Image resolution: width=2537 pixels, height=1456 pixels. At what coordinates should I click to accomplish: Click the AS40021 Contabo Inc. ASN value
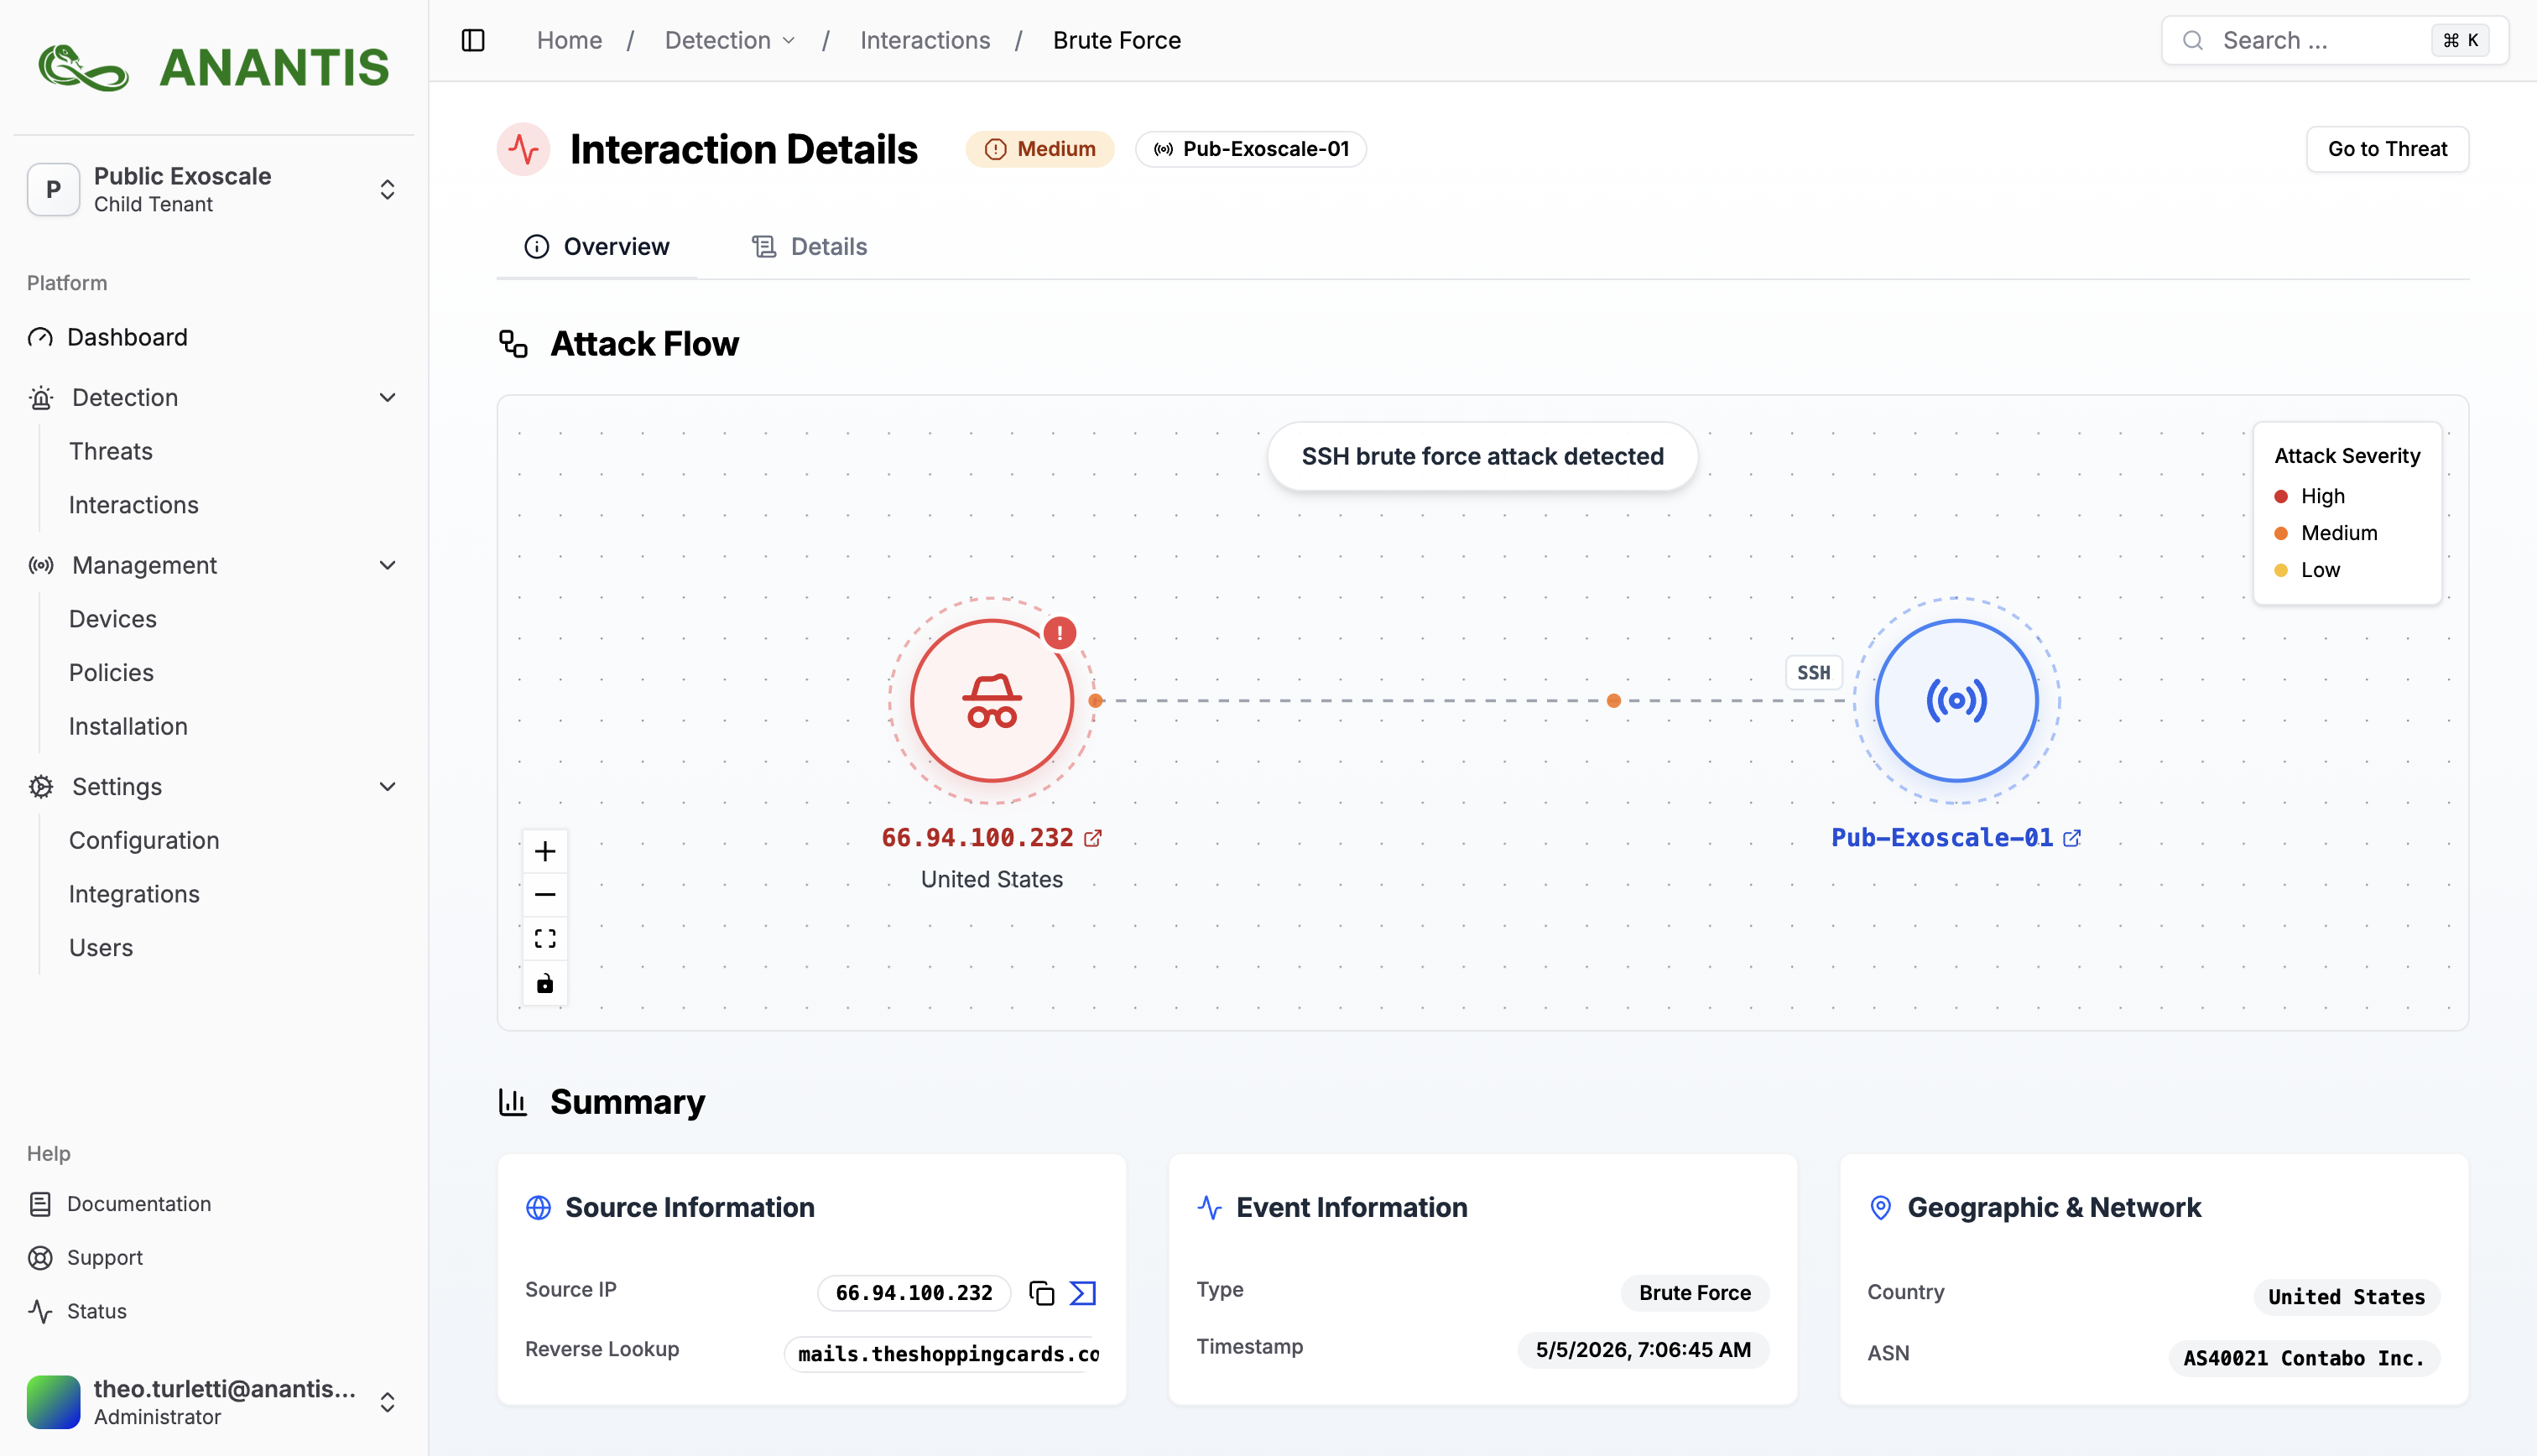click(x=2304, y=1358)
